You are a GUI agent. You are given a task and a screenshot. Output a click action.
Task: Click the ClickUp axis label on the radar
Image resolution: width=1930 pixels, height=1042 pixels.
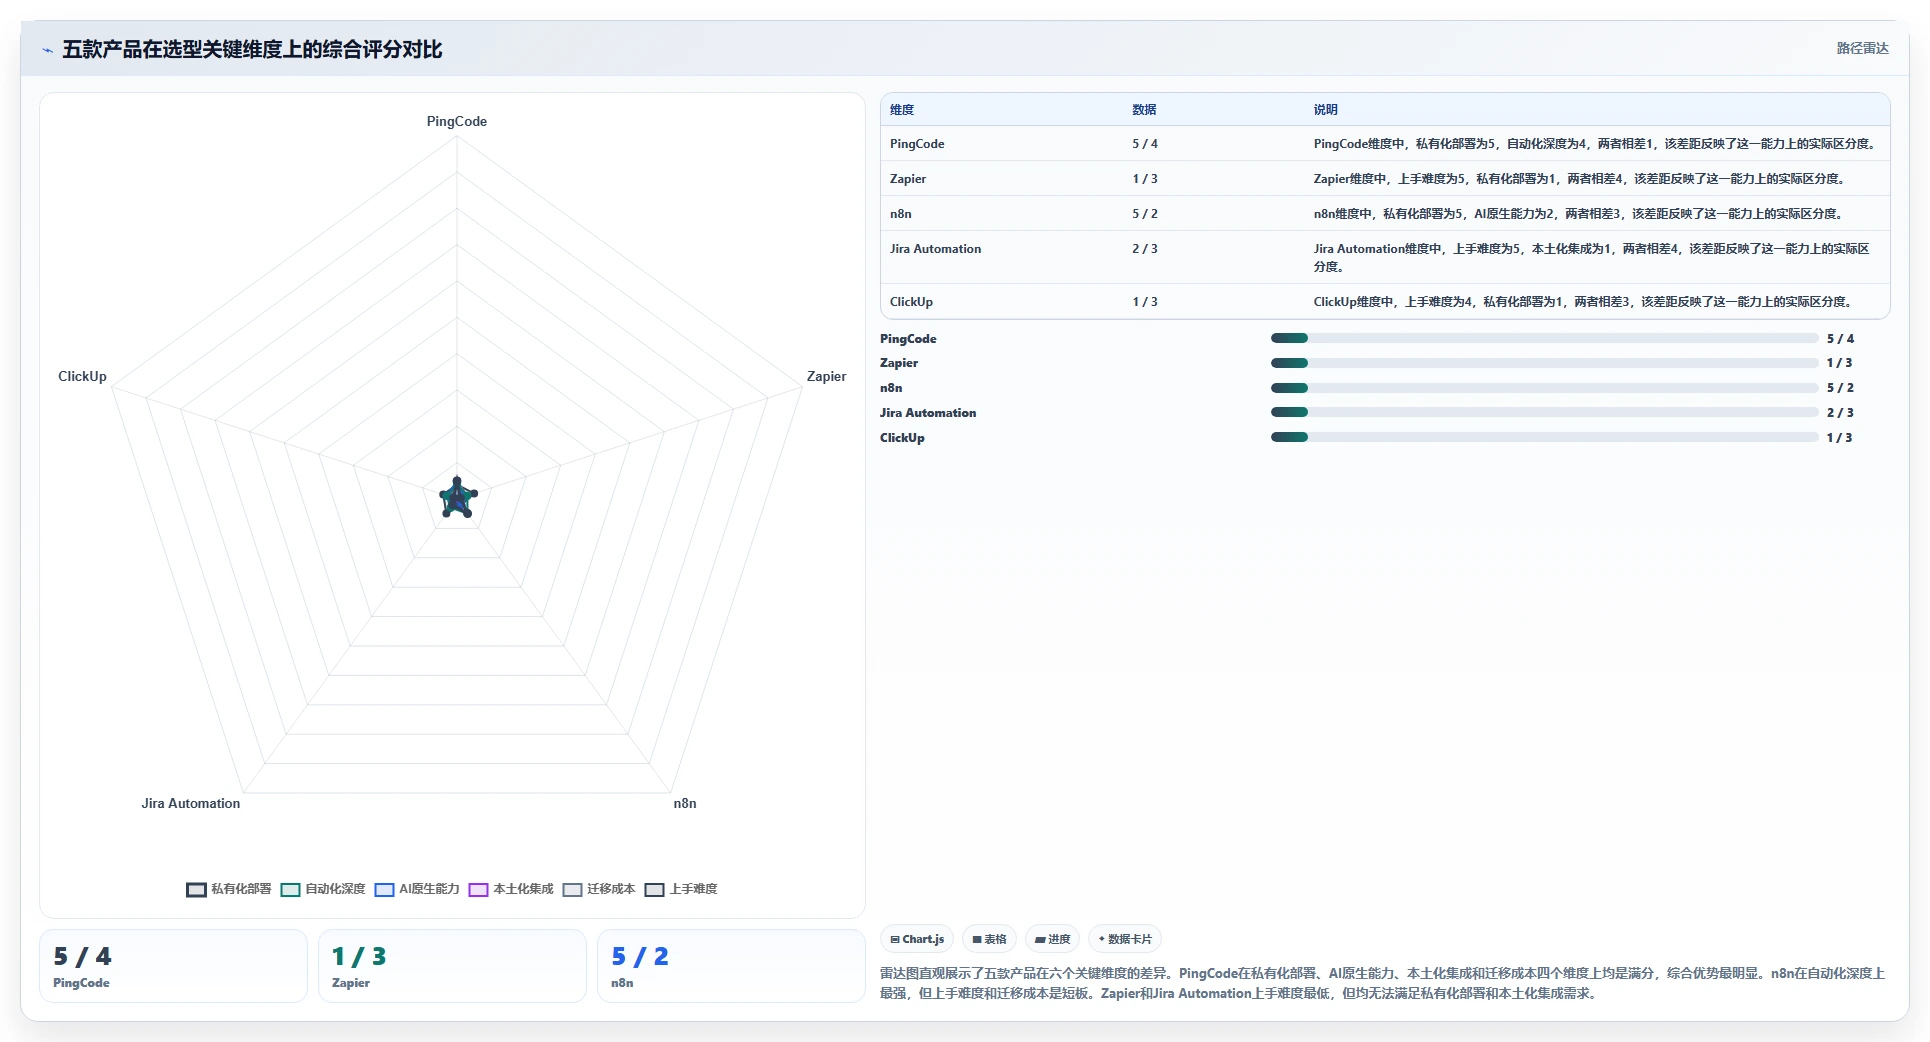82,376
